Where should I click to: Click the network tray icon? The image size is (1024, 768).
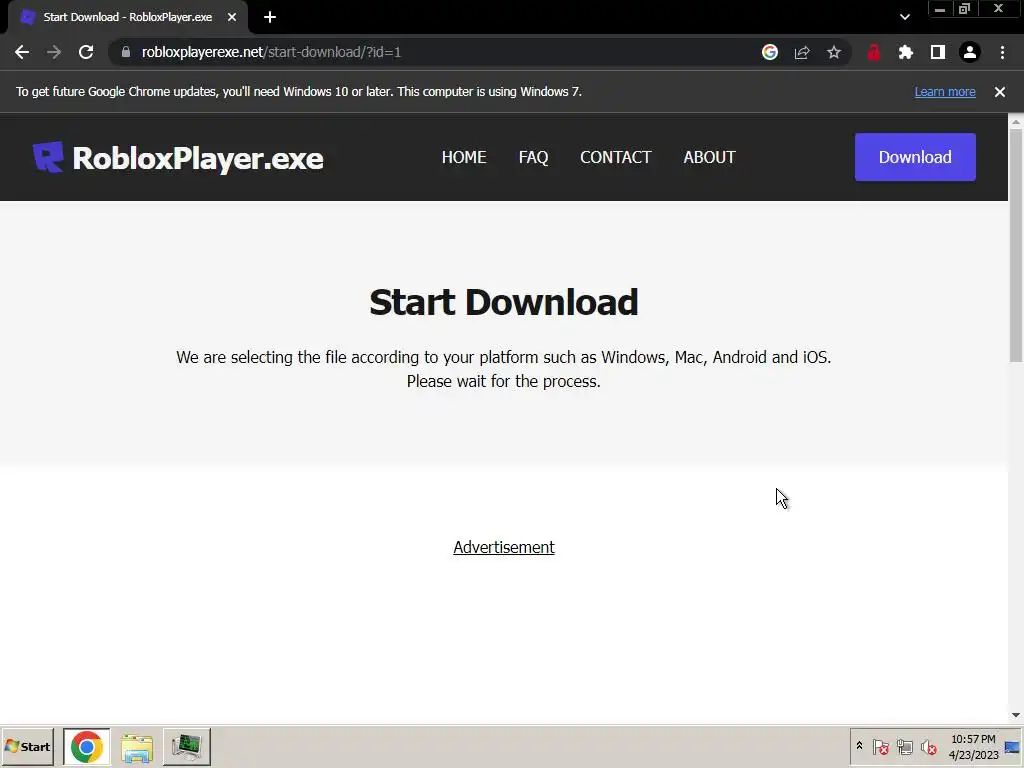click(x=904, y=746)
